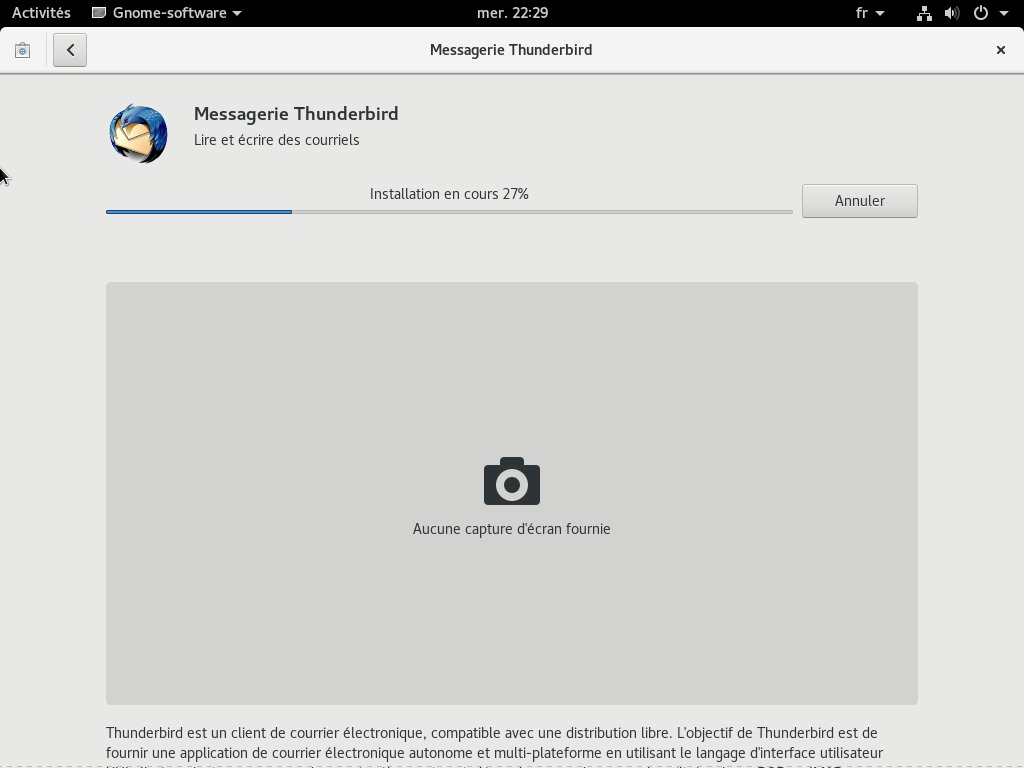Close the Gnome-software window
Viewport: 1024px width, 768px height.
1000,50
